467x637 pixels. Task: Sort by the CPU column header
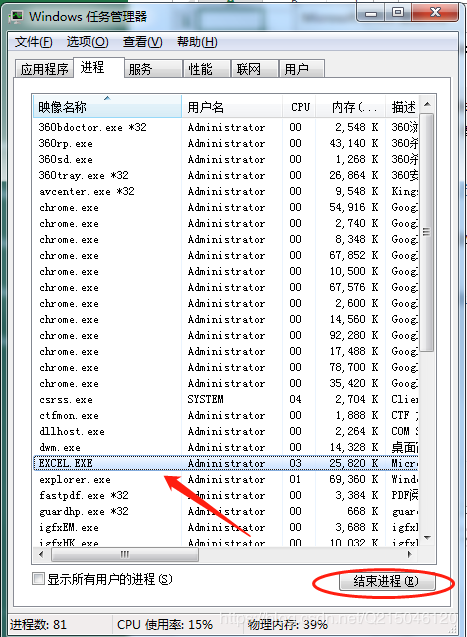pos(300,107)
